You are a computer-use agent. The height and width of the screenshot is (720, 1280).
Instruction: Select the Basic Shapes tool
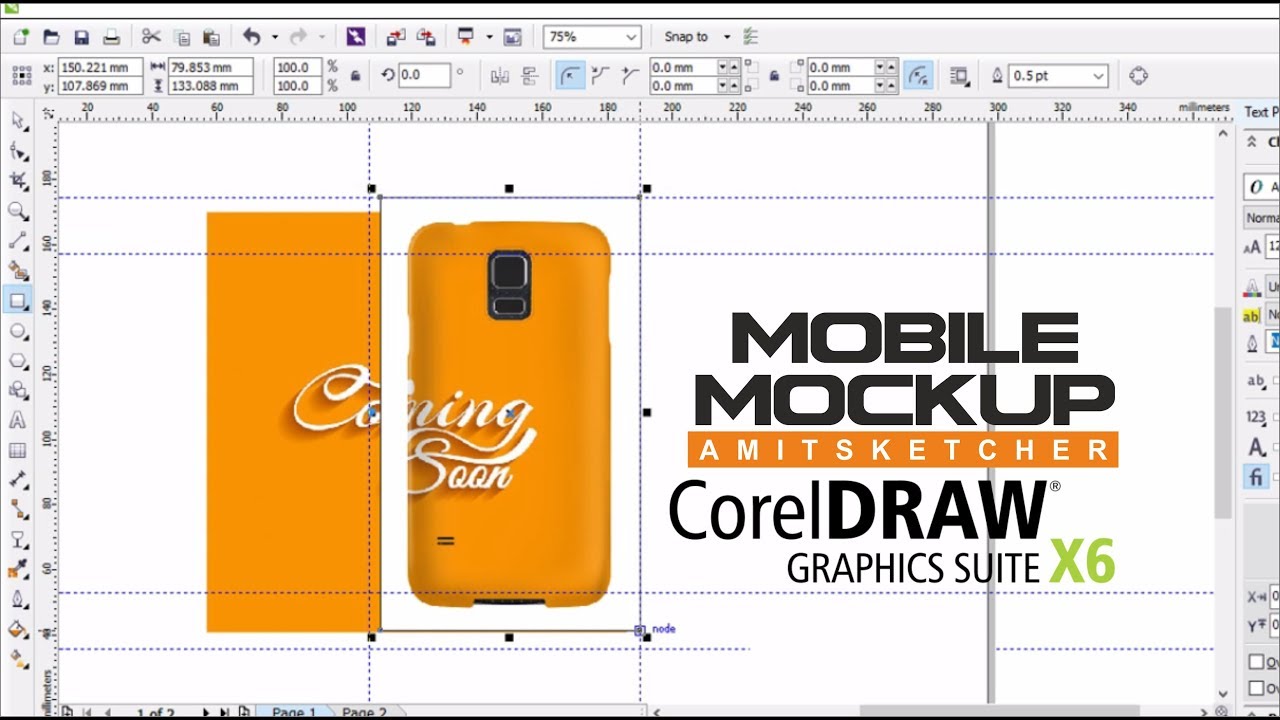18,390
